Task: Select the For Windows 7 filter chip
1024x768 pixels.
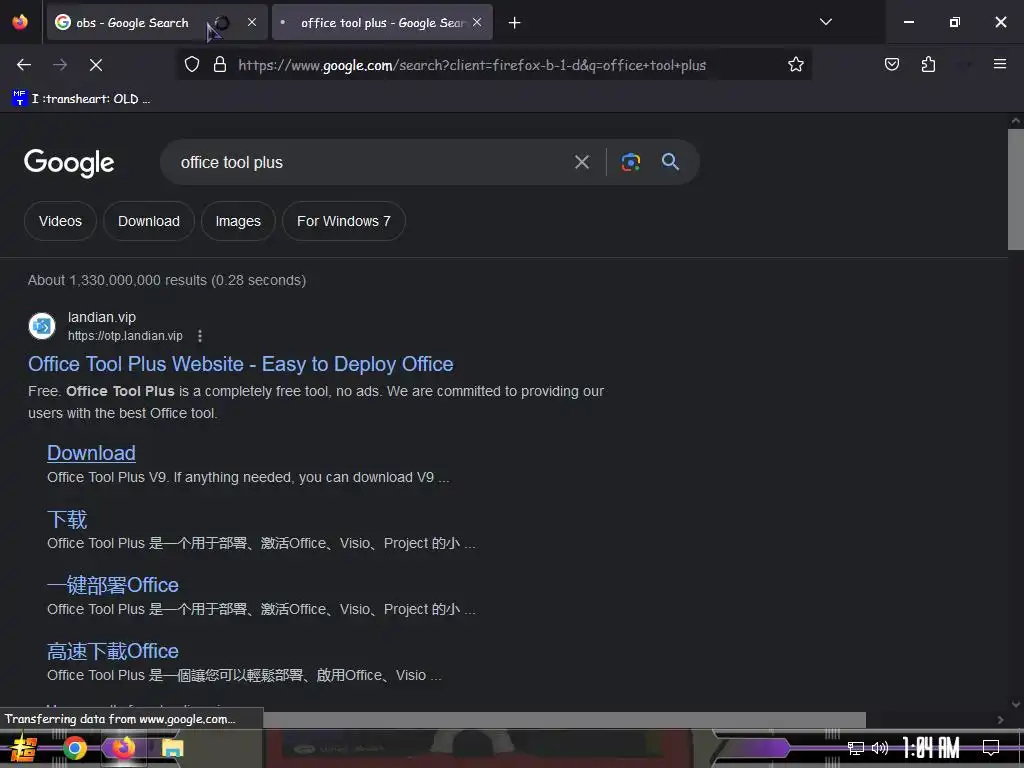Action: [344, 221]
